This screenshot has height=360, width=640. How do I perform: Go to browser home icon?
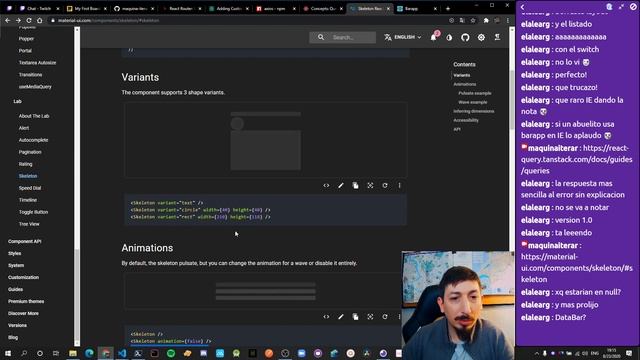39,20
